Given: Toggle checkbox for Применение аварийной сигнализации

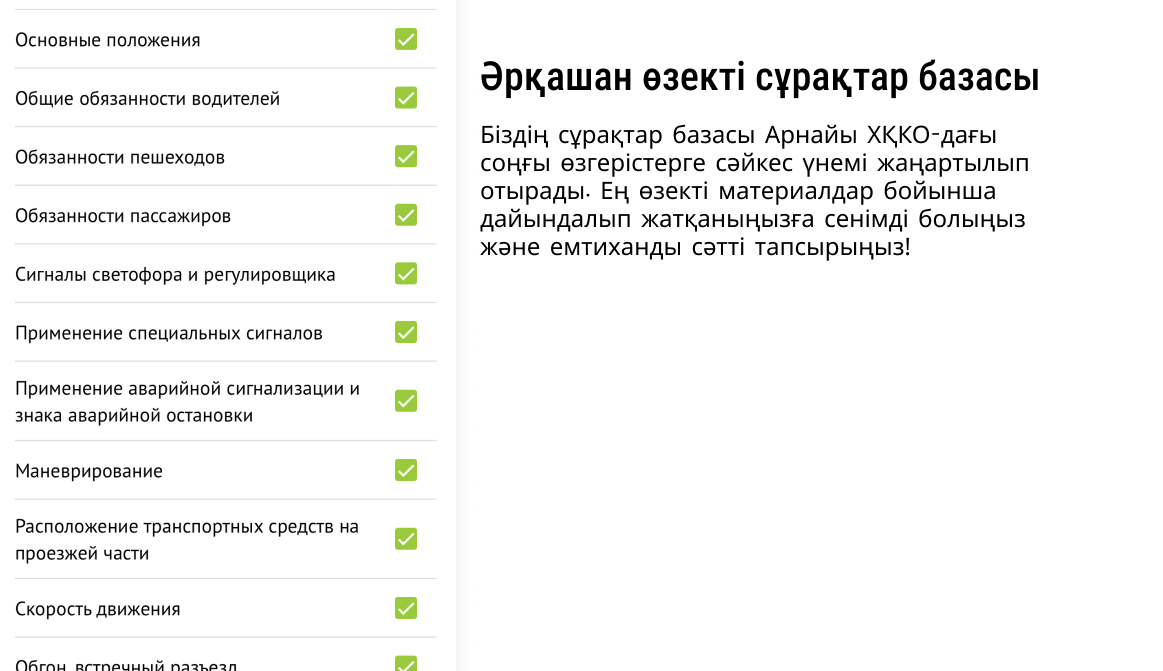Looking at the screenshot, I should point(406,401).
